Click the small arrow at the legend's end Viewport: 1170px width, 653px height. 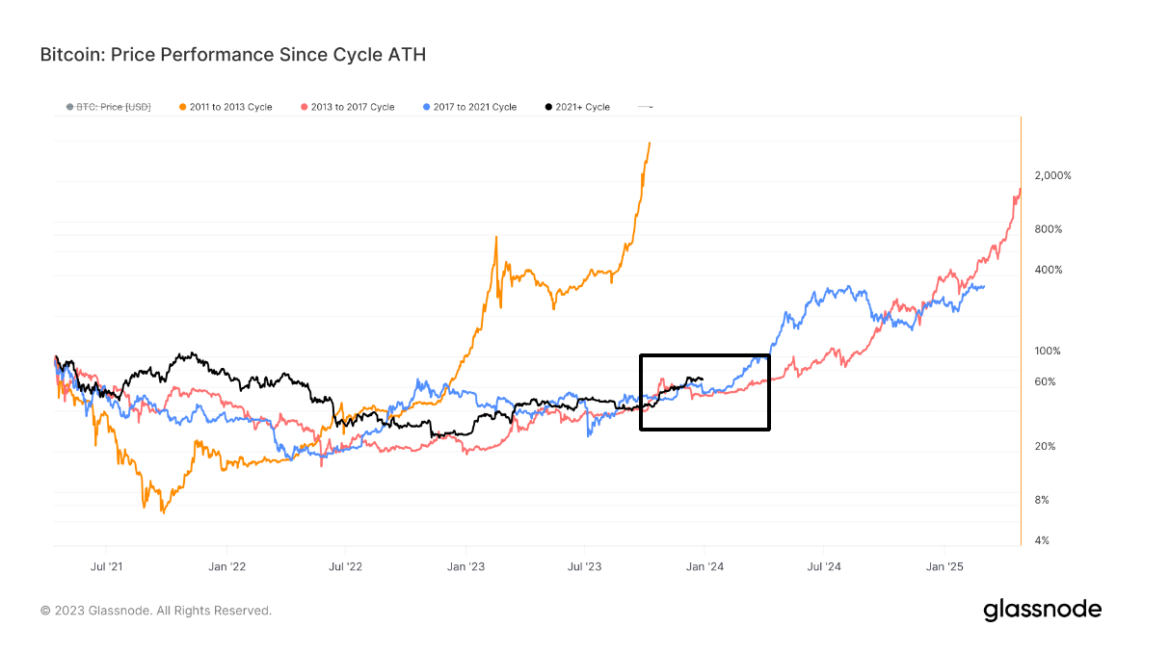pyautogui.click(x=646, y=107)
